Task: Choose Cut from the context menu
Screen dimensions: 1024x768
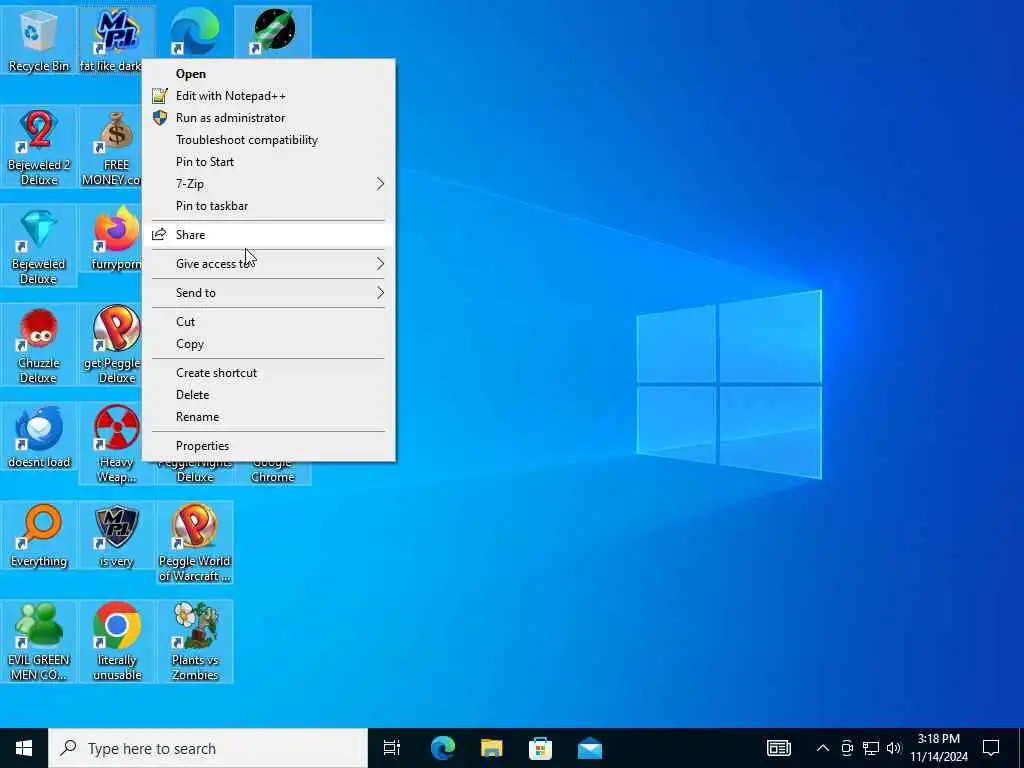Action: pyautogui.click(x=268, y=322)
